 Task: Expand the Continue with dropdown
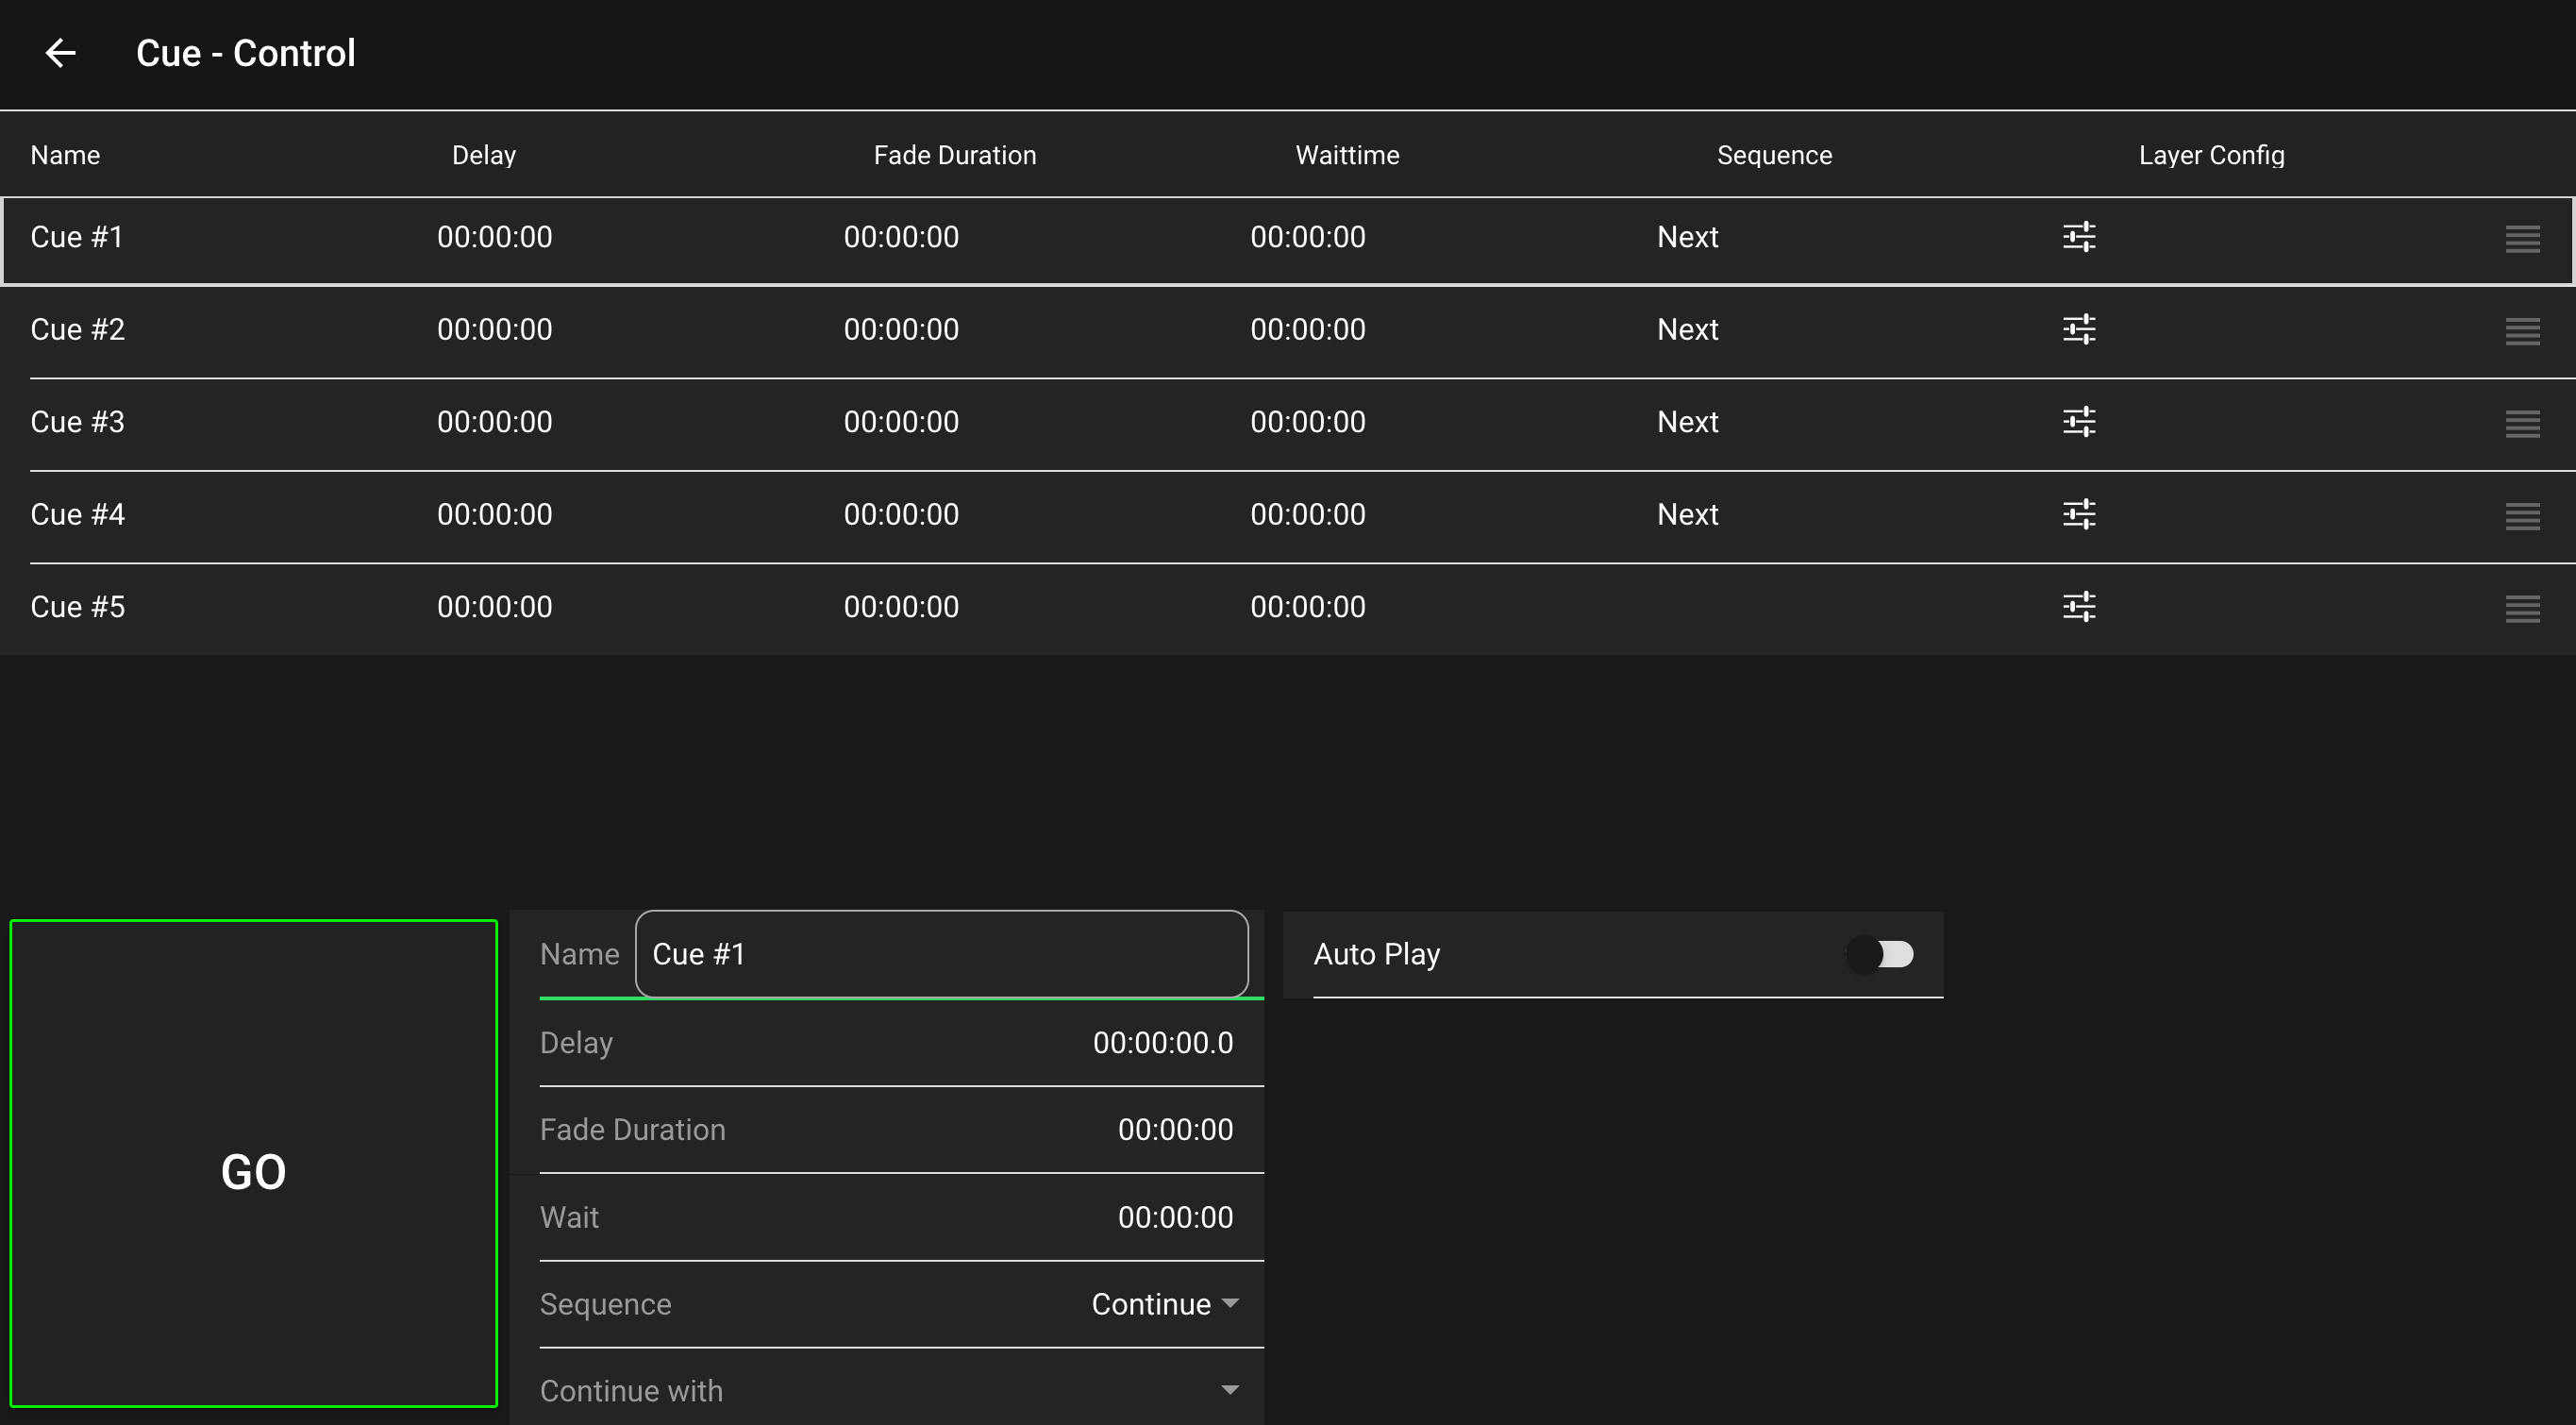tap(1229, 1391)
